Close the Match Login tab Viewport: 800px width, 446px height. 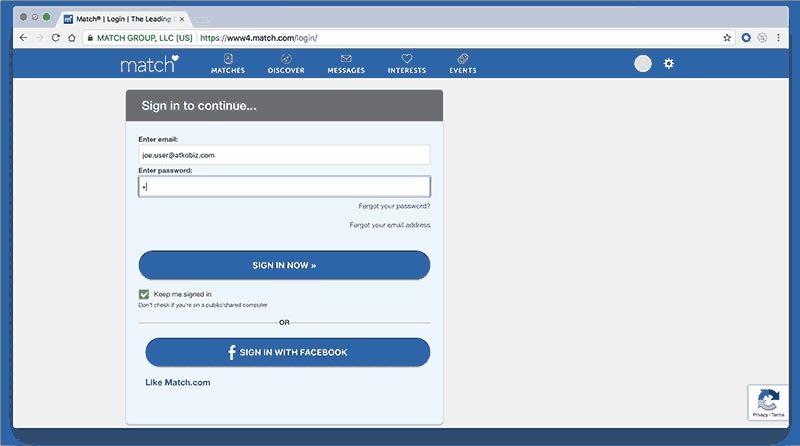click(182, 19)
